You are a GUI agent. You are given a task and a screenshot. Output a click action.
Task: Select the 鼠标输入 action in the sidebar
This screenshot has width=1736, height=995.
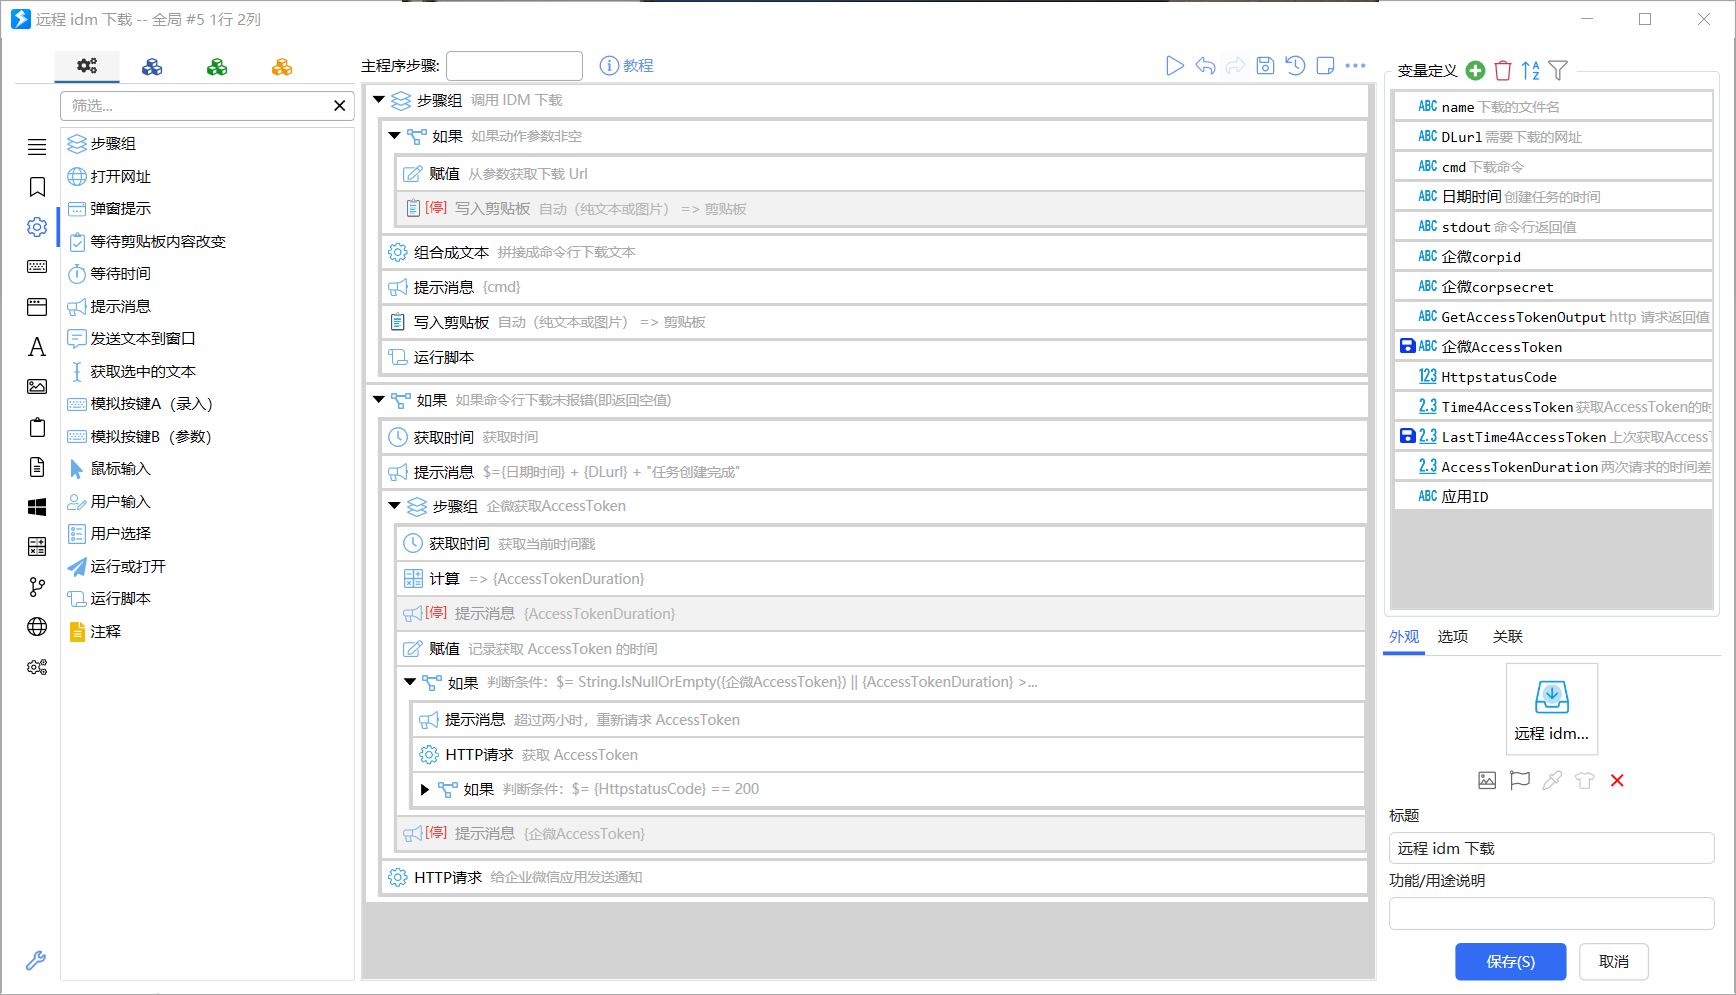121,468
